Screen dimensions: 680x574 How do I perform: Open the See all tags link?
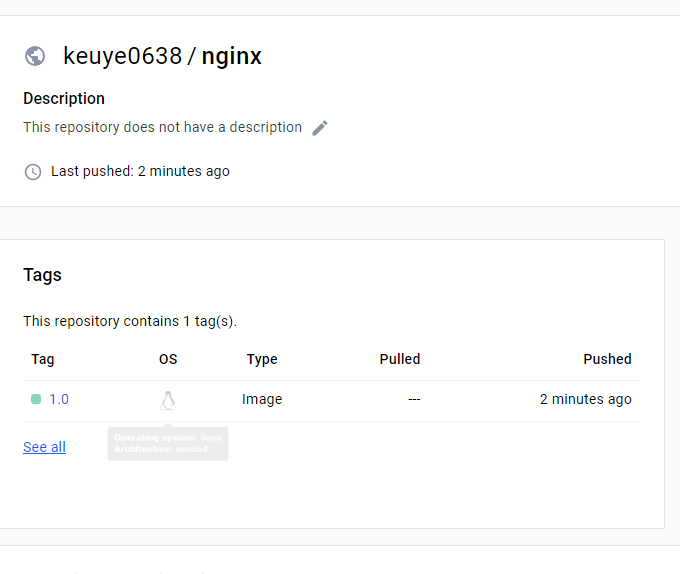pyautogui.click(x=44, y=447)
